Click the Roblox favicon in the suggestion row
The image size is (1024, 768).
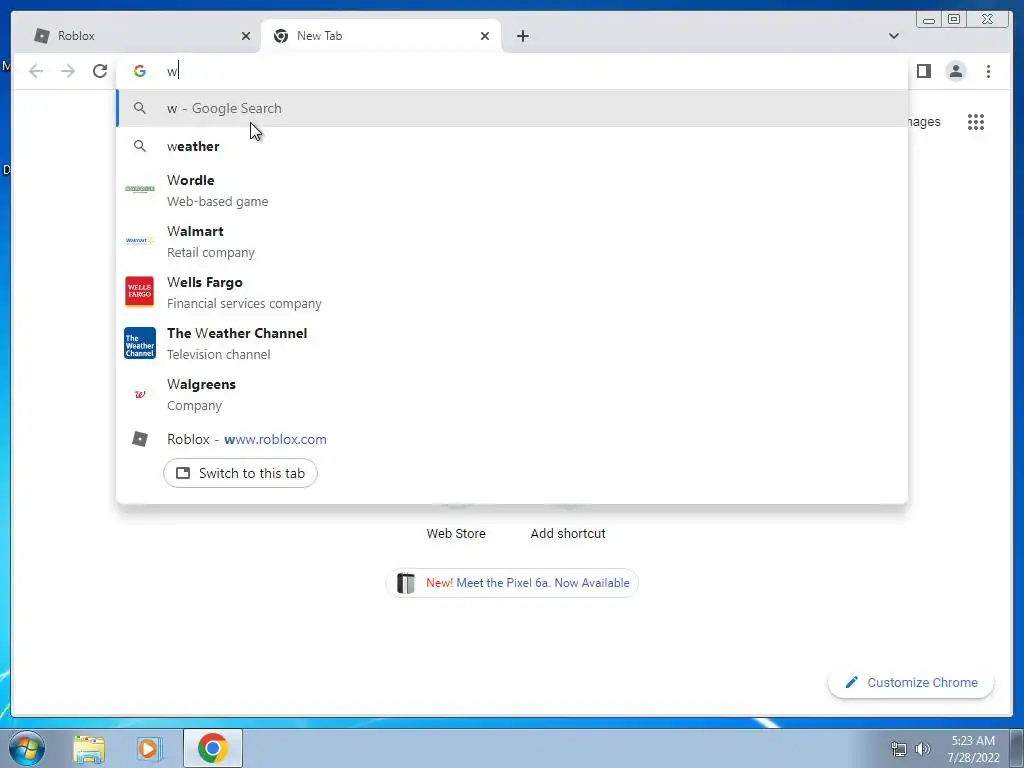[x=140, y=439]
